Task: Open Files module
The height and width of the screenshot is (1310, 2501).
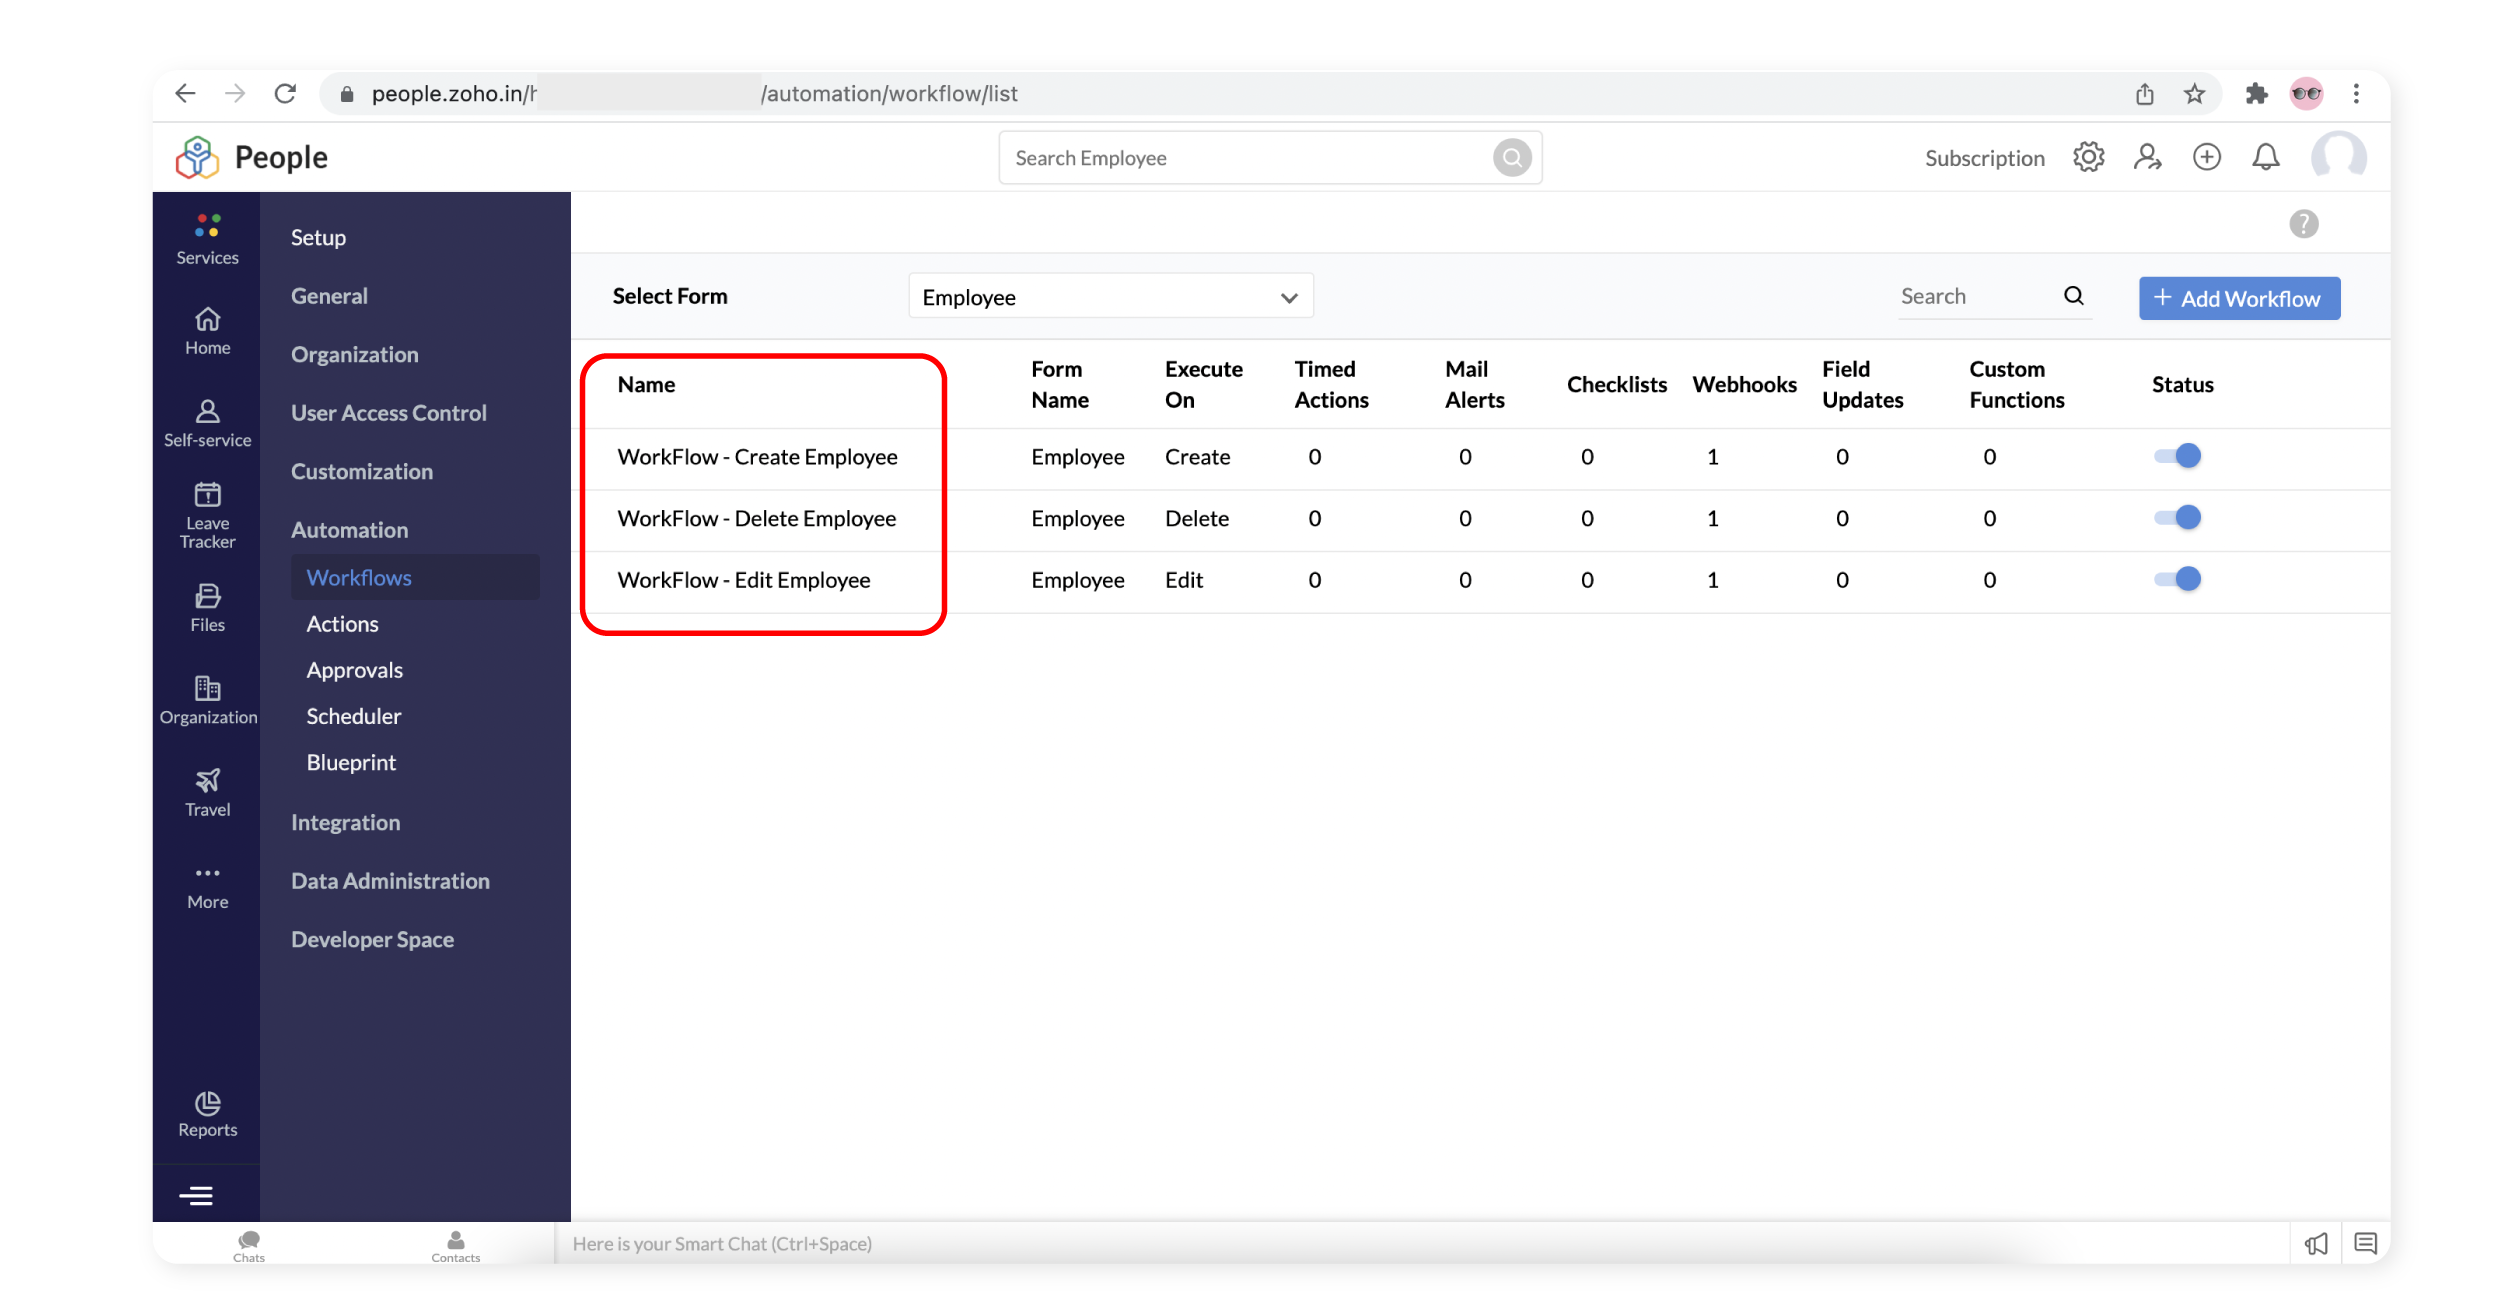Action: point(207,608)
